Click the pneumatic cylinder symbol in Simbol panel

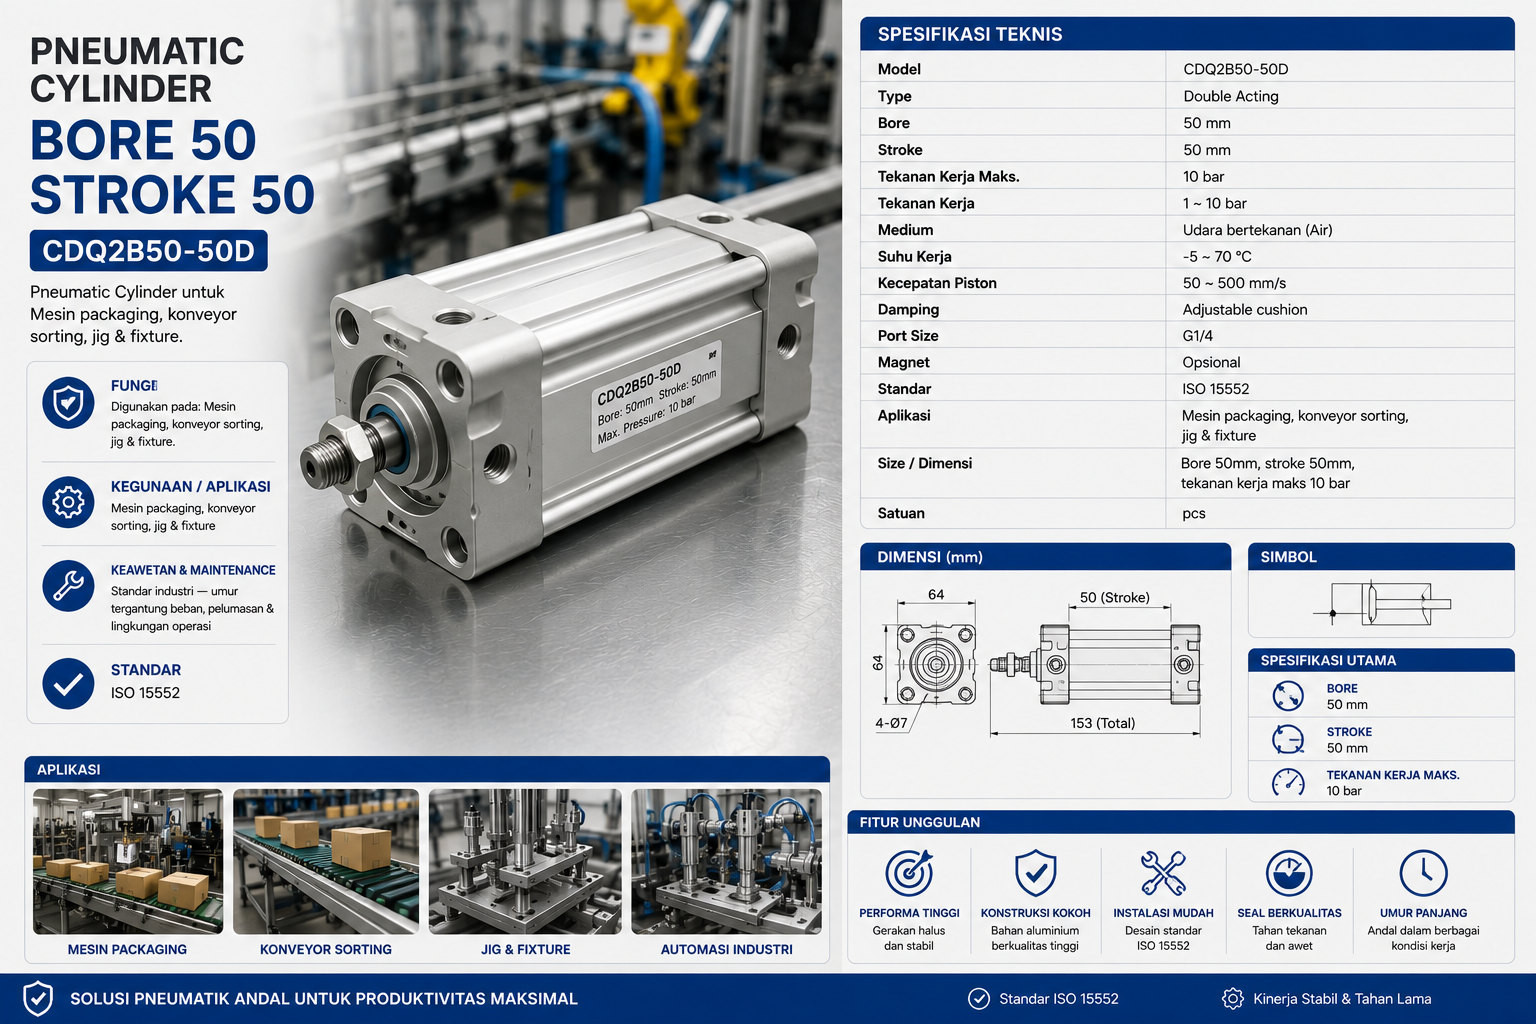tap(1382, 604)
